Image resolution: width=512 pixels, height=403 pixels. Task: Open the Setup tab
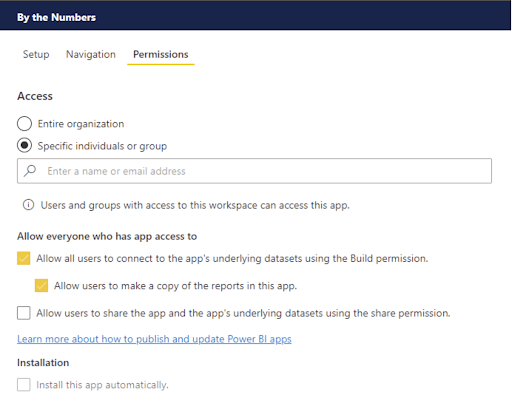click(x=36, y=54)
